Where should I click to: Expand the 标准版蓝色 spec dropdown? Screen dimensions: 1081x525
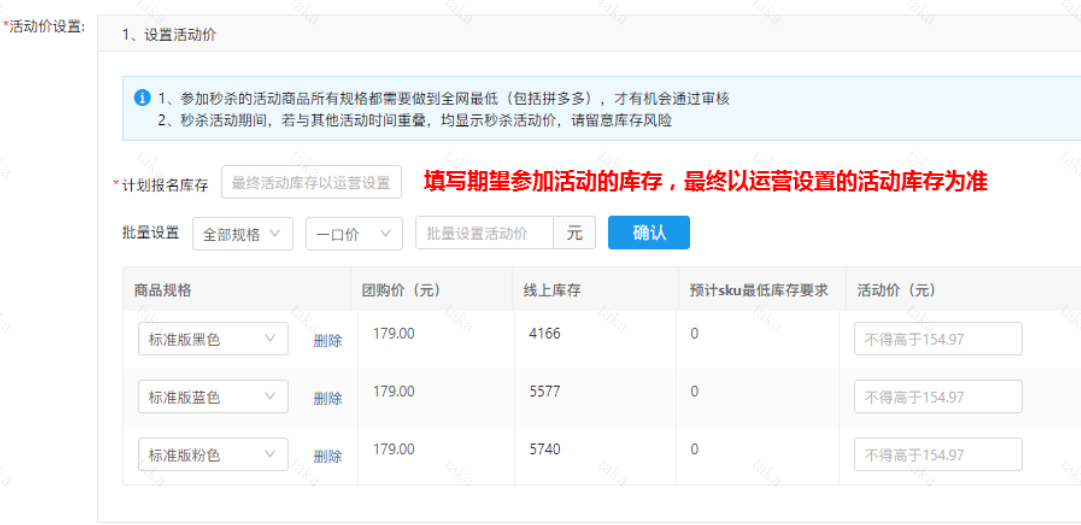(x=213, y=397)
